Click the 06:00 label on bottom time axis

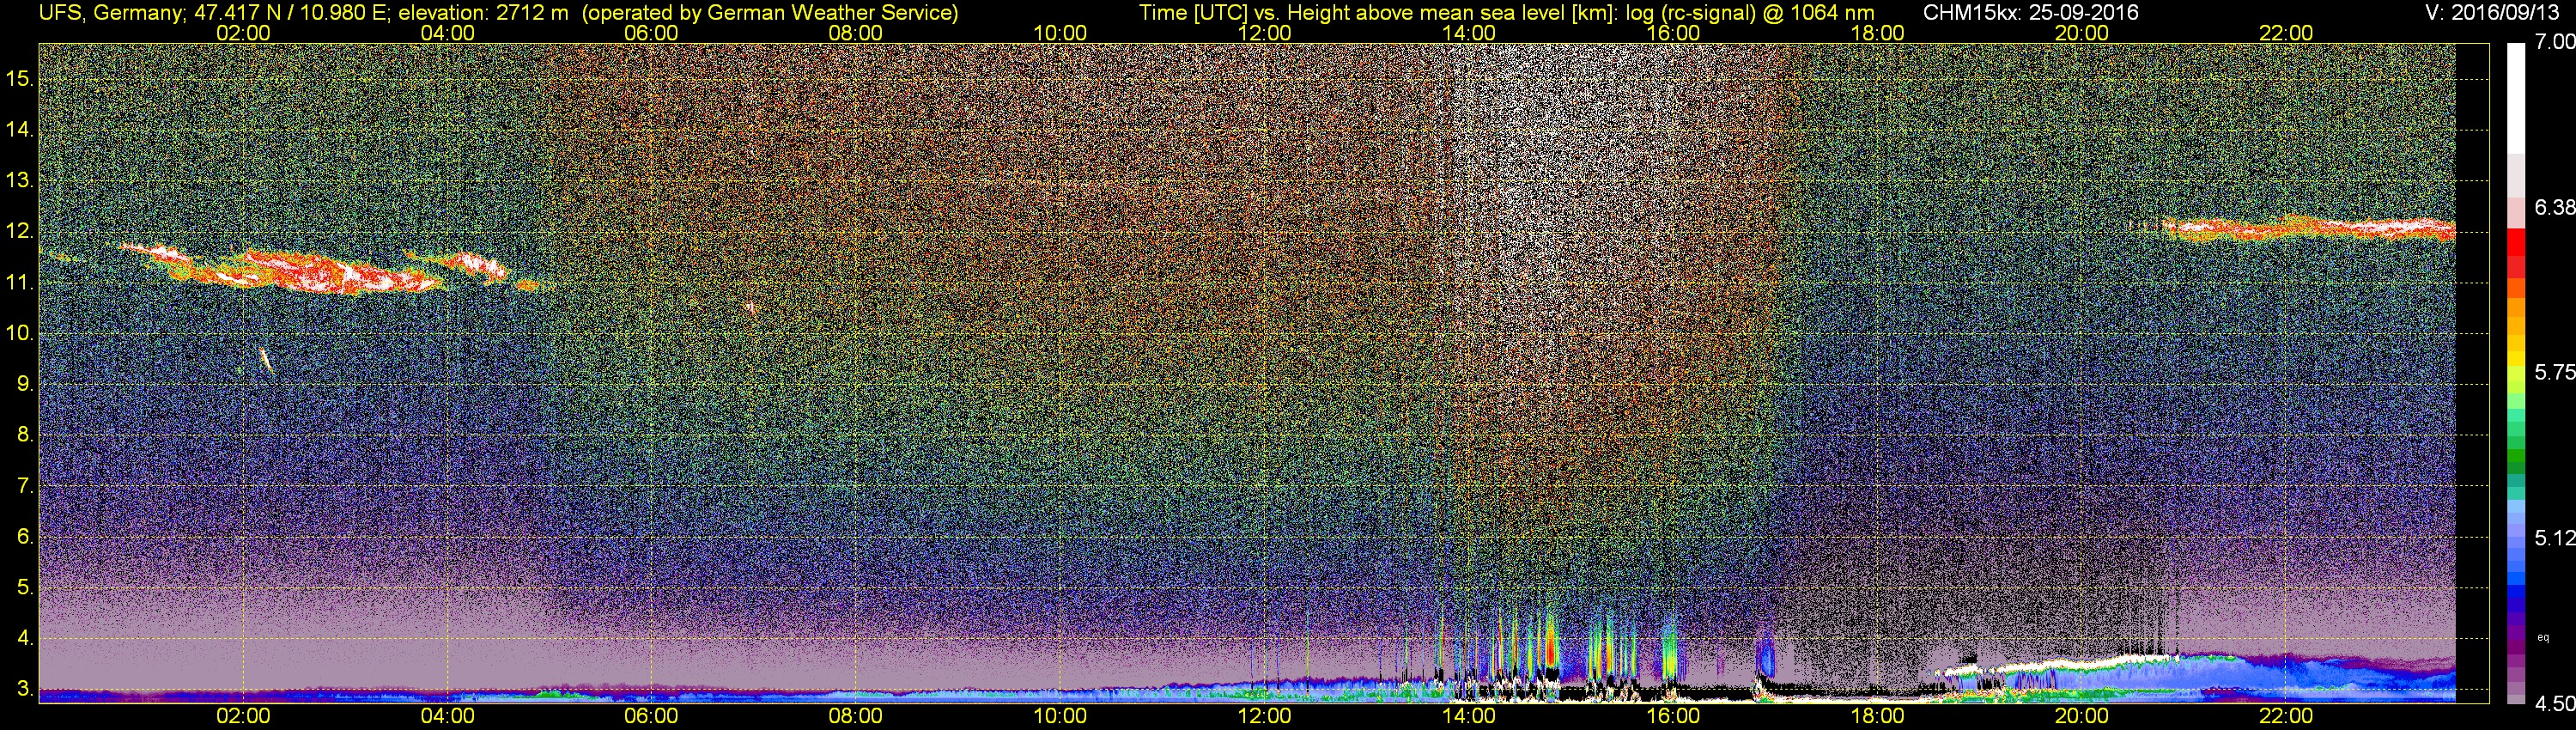click(x=651, y=716)
